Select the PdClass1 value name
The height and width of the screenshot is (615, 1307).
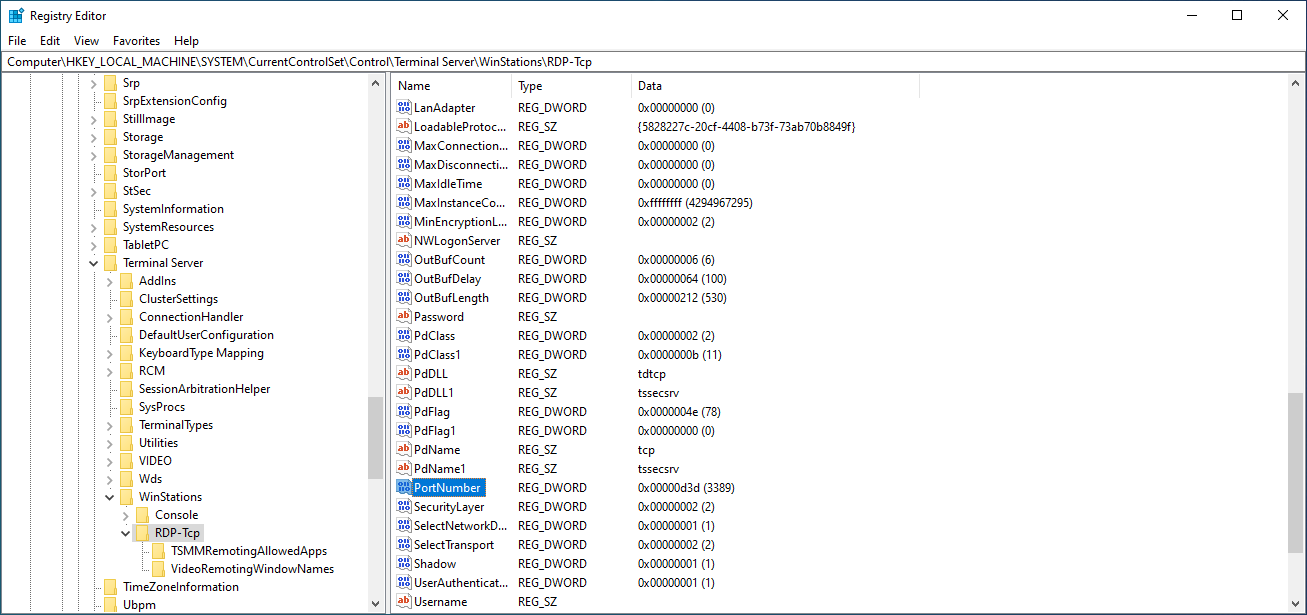tap(437, 354)
